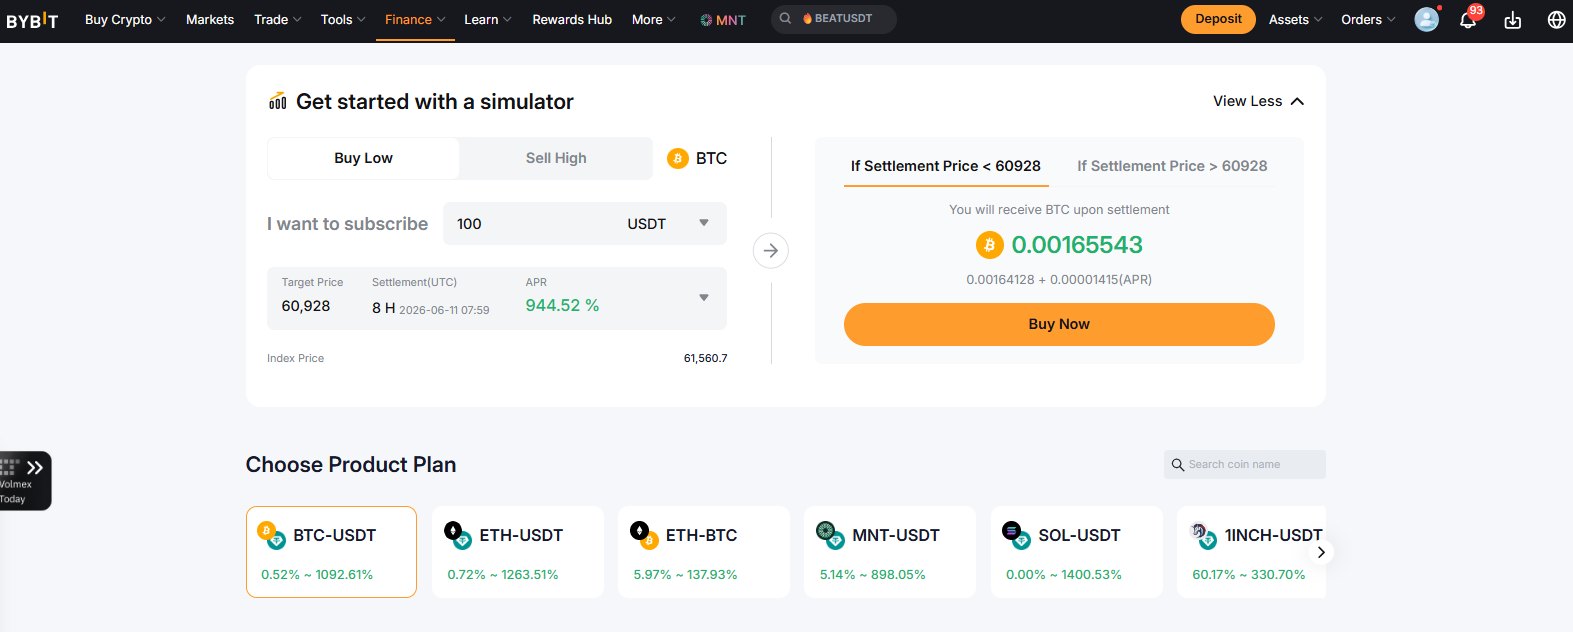Open the Learn dropdown menu
This screenshot has height=632, width=1573.
[488, 19]
